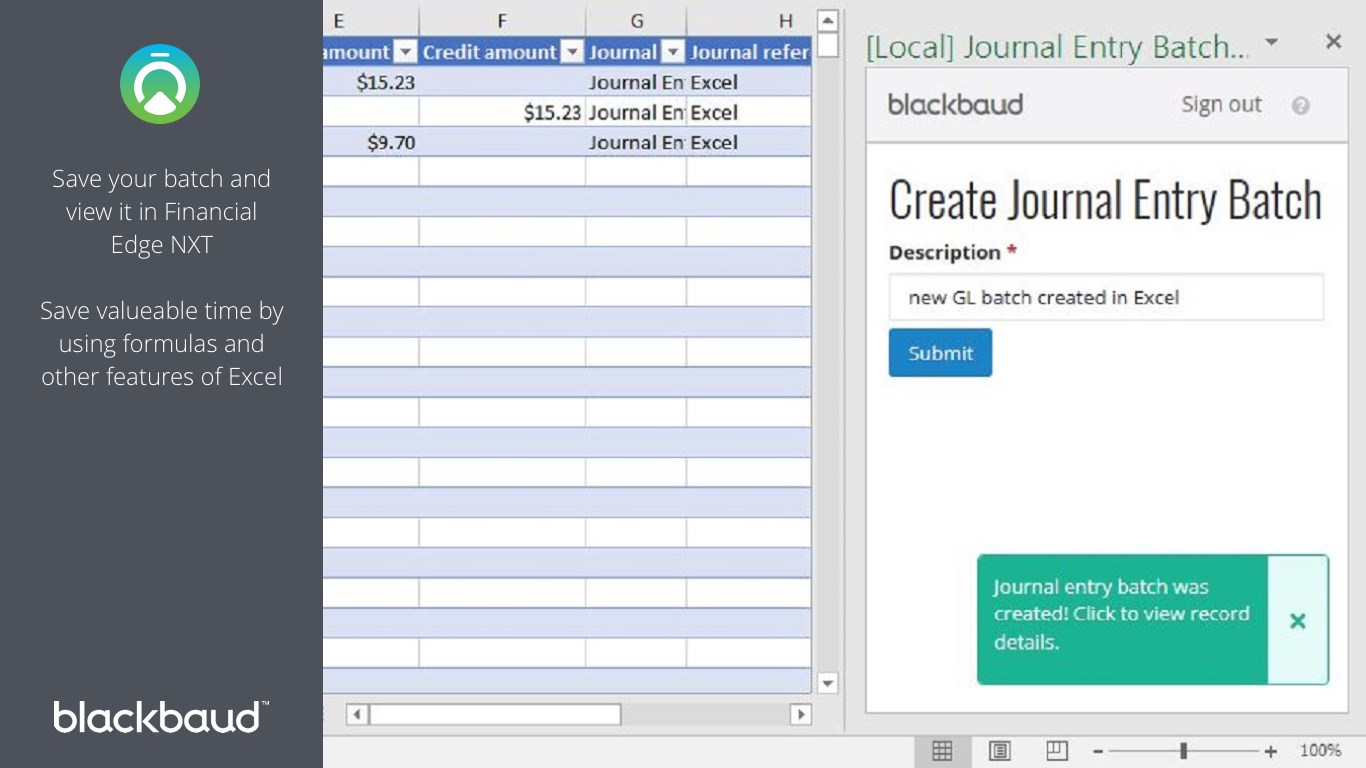Screen dimensions: 1366x768
Task: Open the debit amount column filter dropdown
Action: (x=405, y=52)
